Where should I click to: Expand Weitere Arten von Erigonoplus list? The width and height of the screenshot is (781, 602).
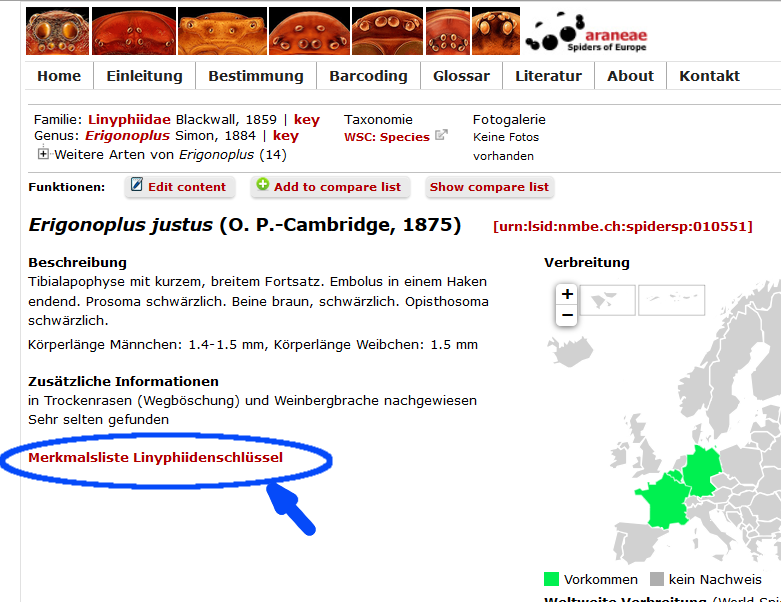click(43, 154)
